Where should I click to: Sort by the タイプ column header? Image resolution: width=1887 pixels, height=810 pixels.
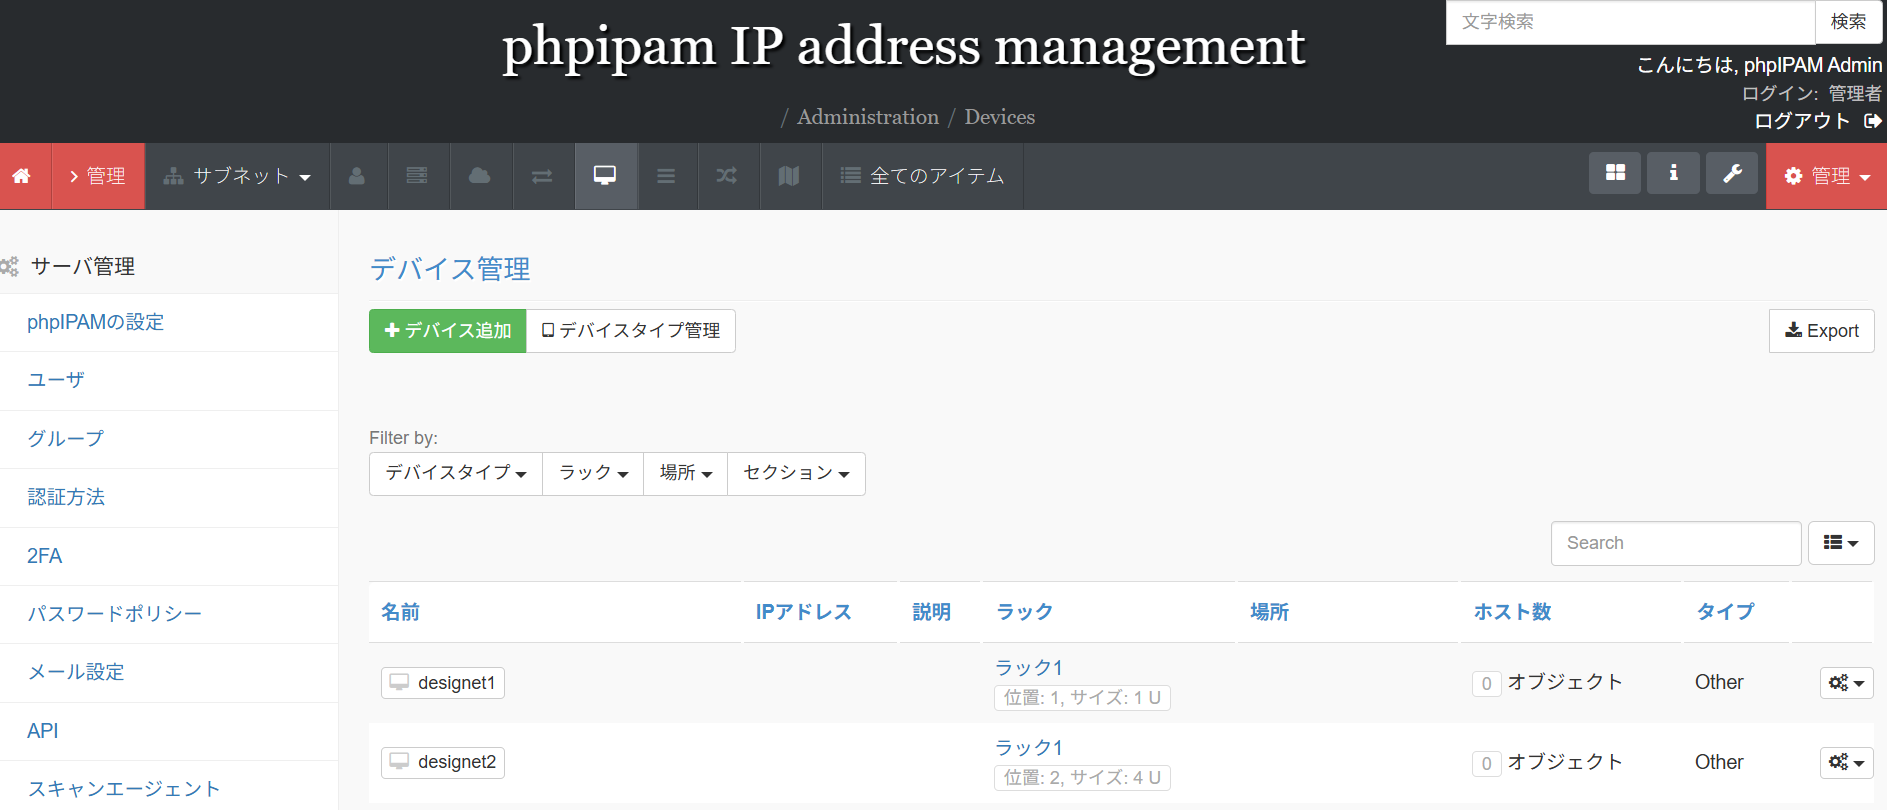click(1725, 612)
